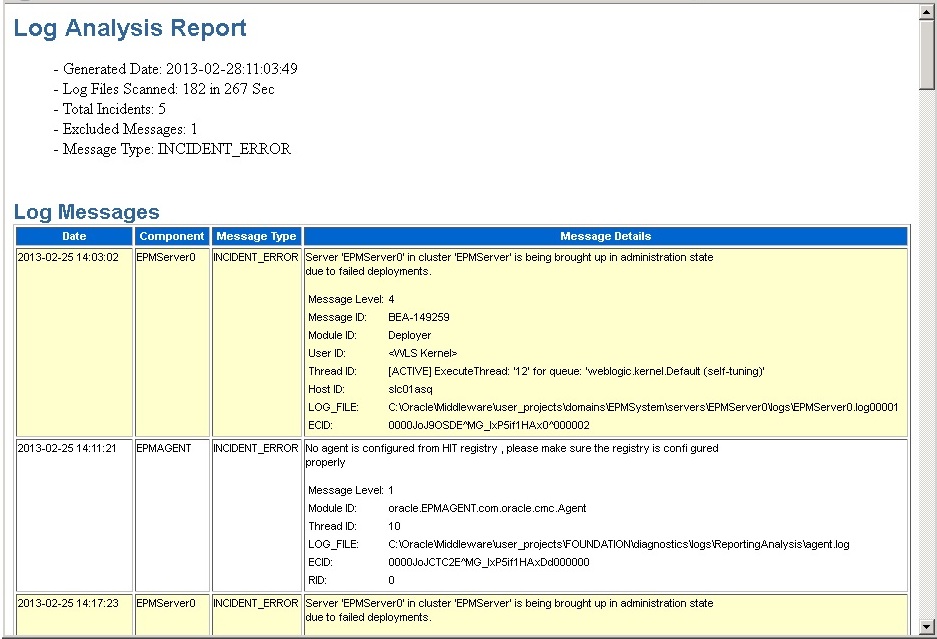Click the ExecuteThread '12' Thread ID value

[x=576, y=371]
